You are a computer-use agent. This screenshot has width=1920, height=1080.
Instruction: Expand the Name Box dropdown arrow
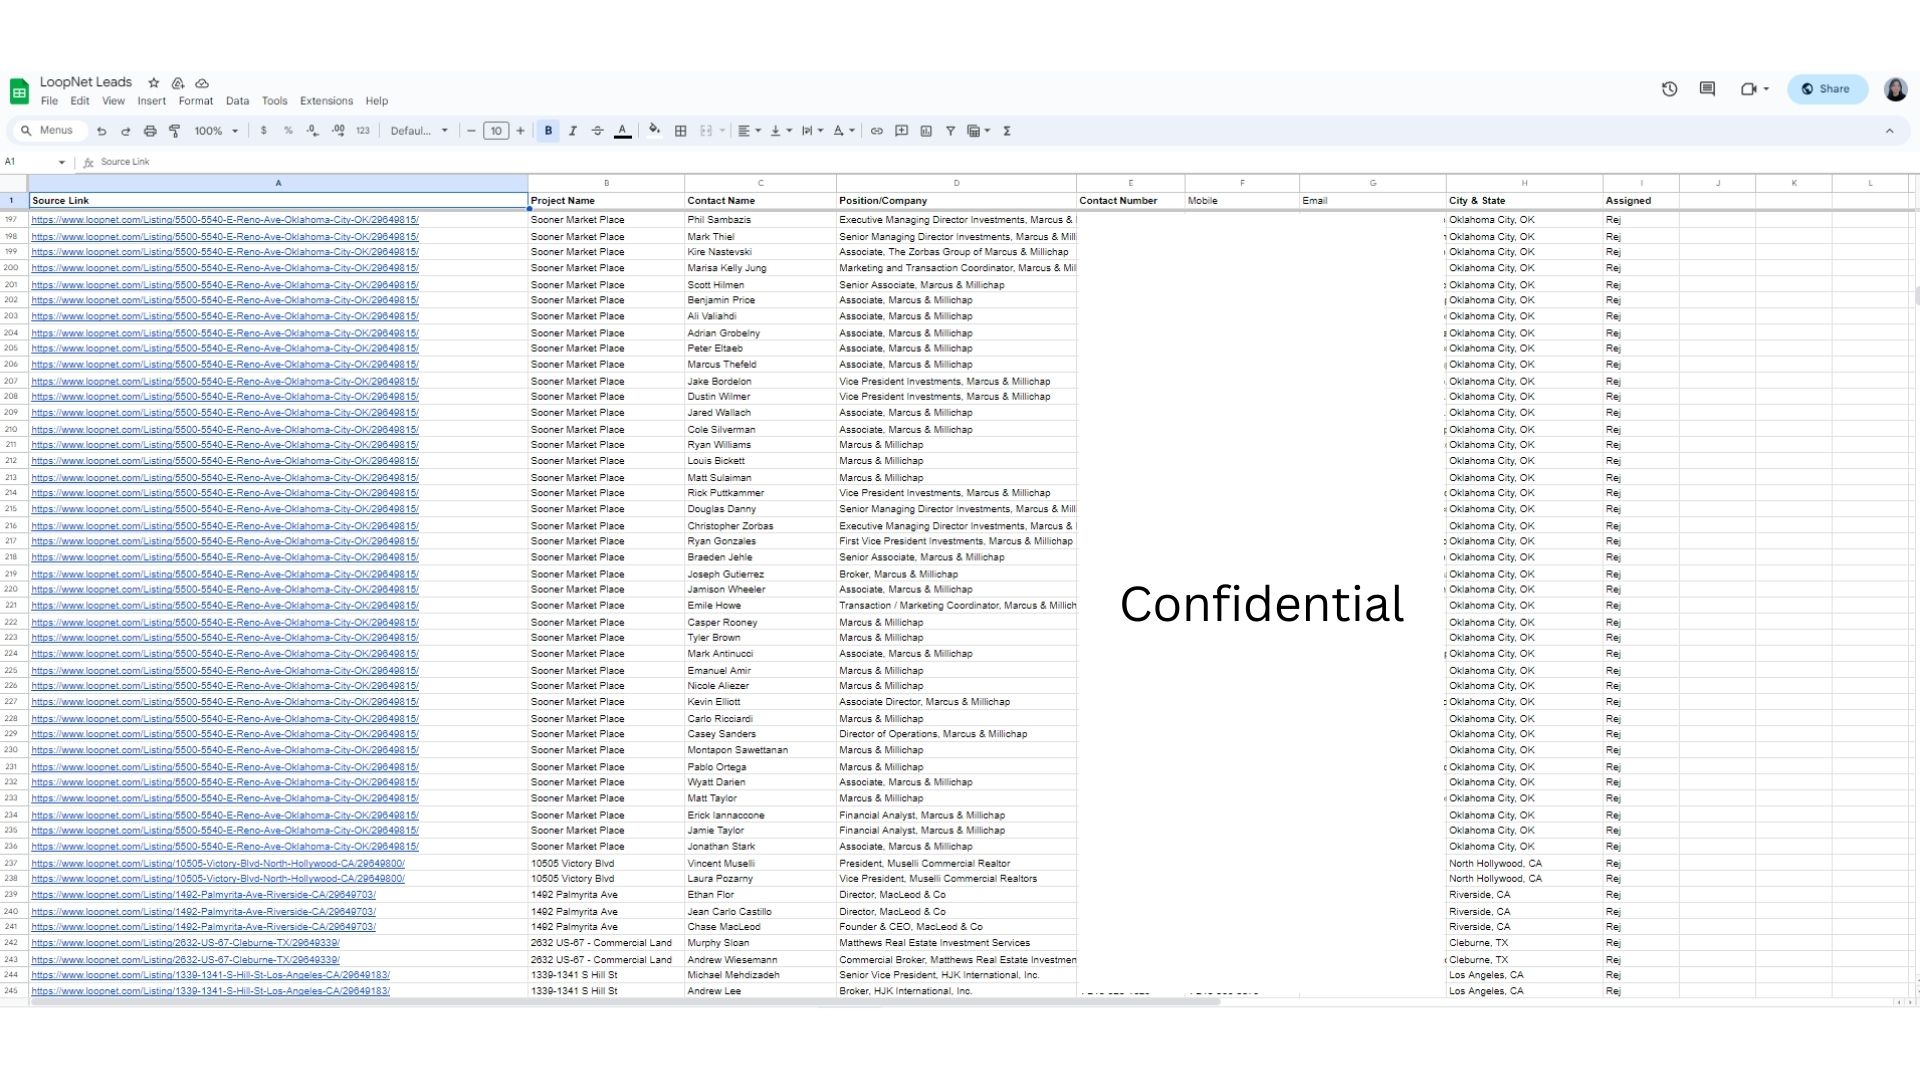pyautogui.click(x=62, y=162)
